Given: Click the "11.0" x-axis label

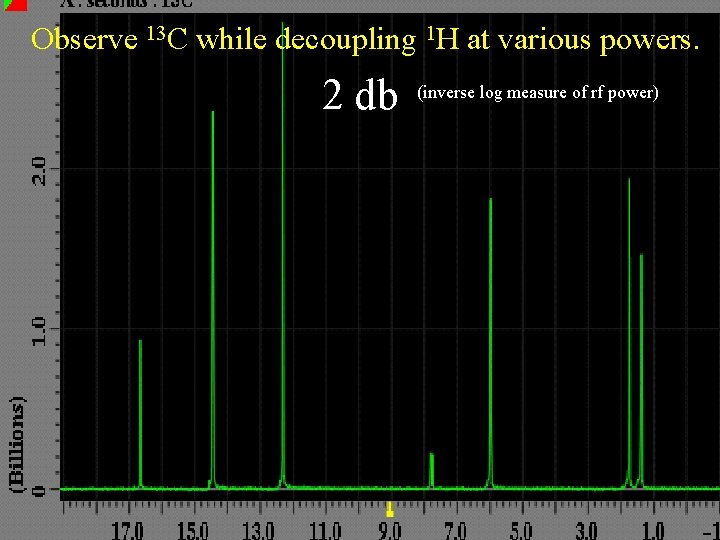Looking at the screenshot, I should [324, 532].
